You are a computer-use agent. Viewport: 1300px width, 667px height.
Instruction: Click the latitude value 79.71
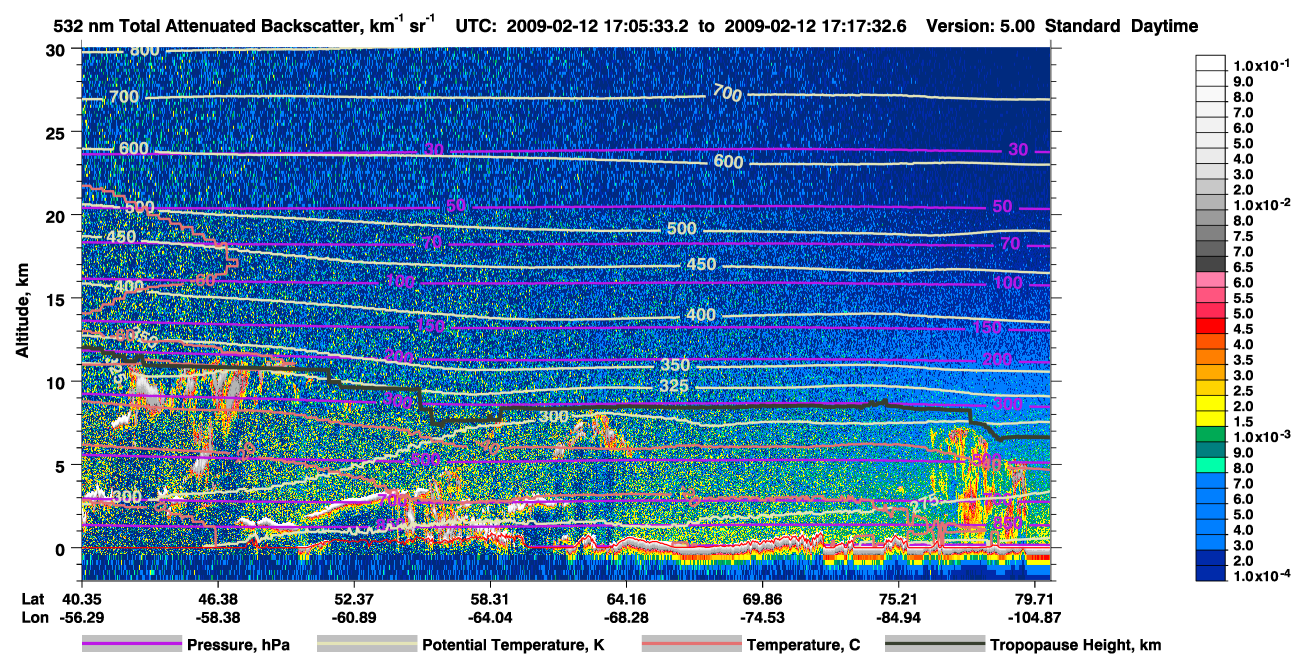(x=1034, y=599)
